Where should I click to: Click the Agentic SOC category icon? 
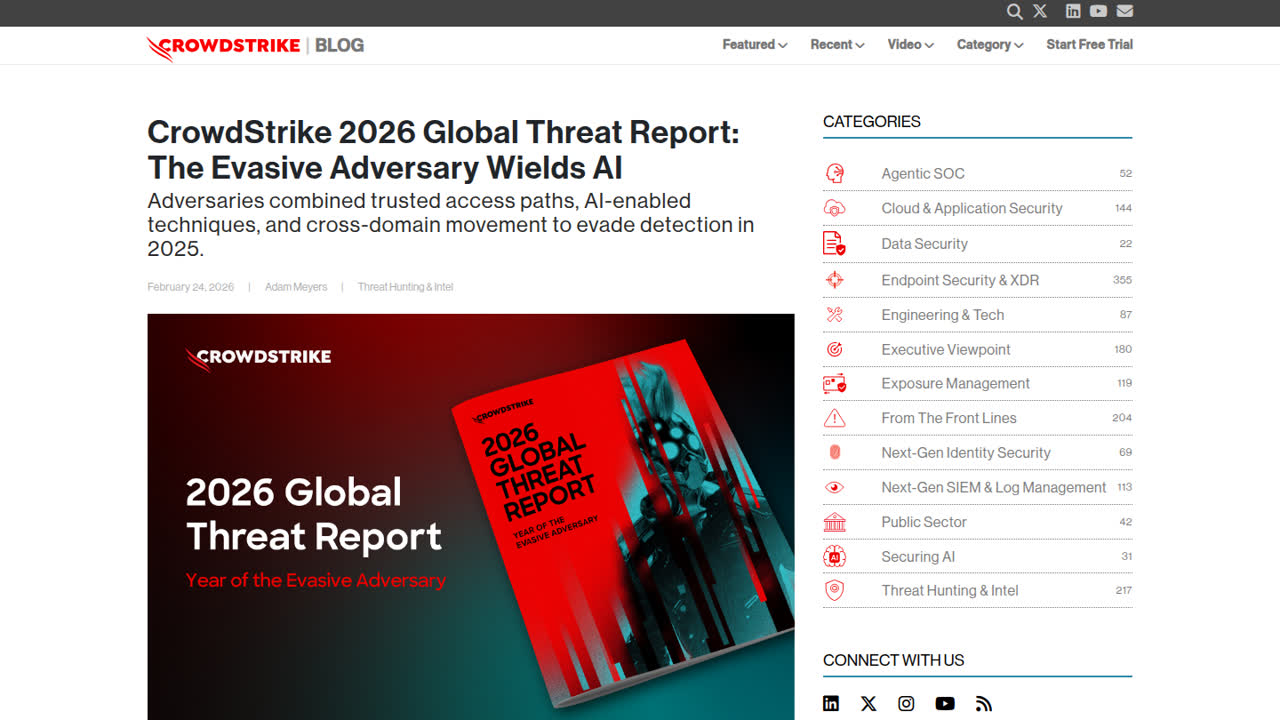[834, 173]
